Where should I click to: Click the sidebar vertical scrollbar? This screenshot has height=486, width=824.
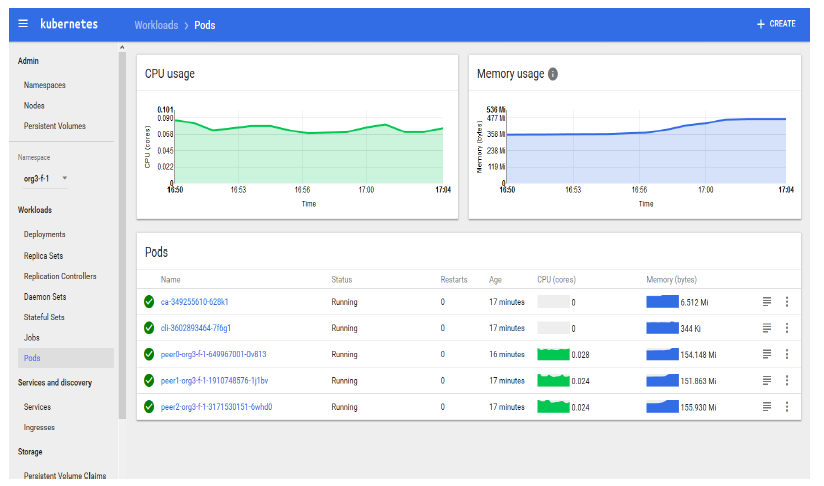coord(122,235)
